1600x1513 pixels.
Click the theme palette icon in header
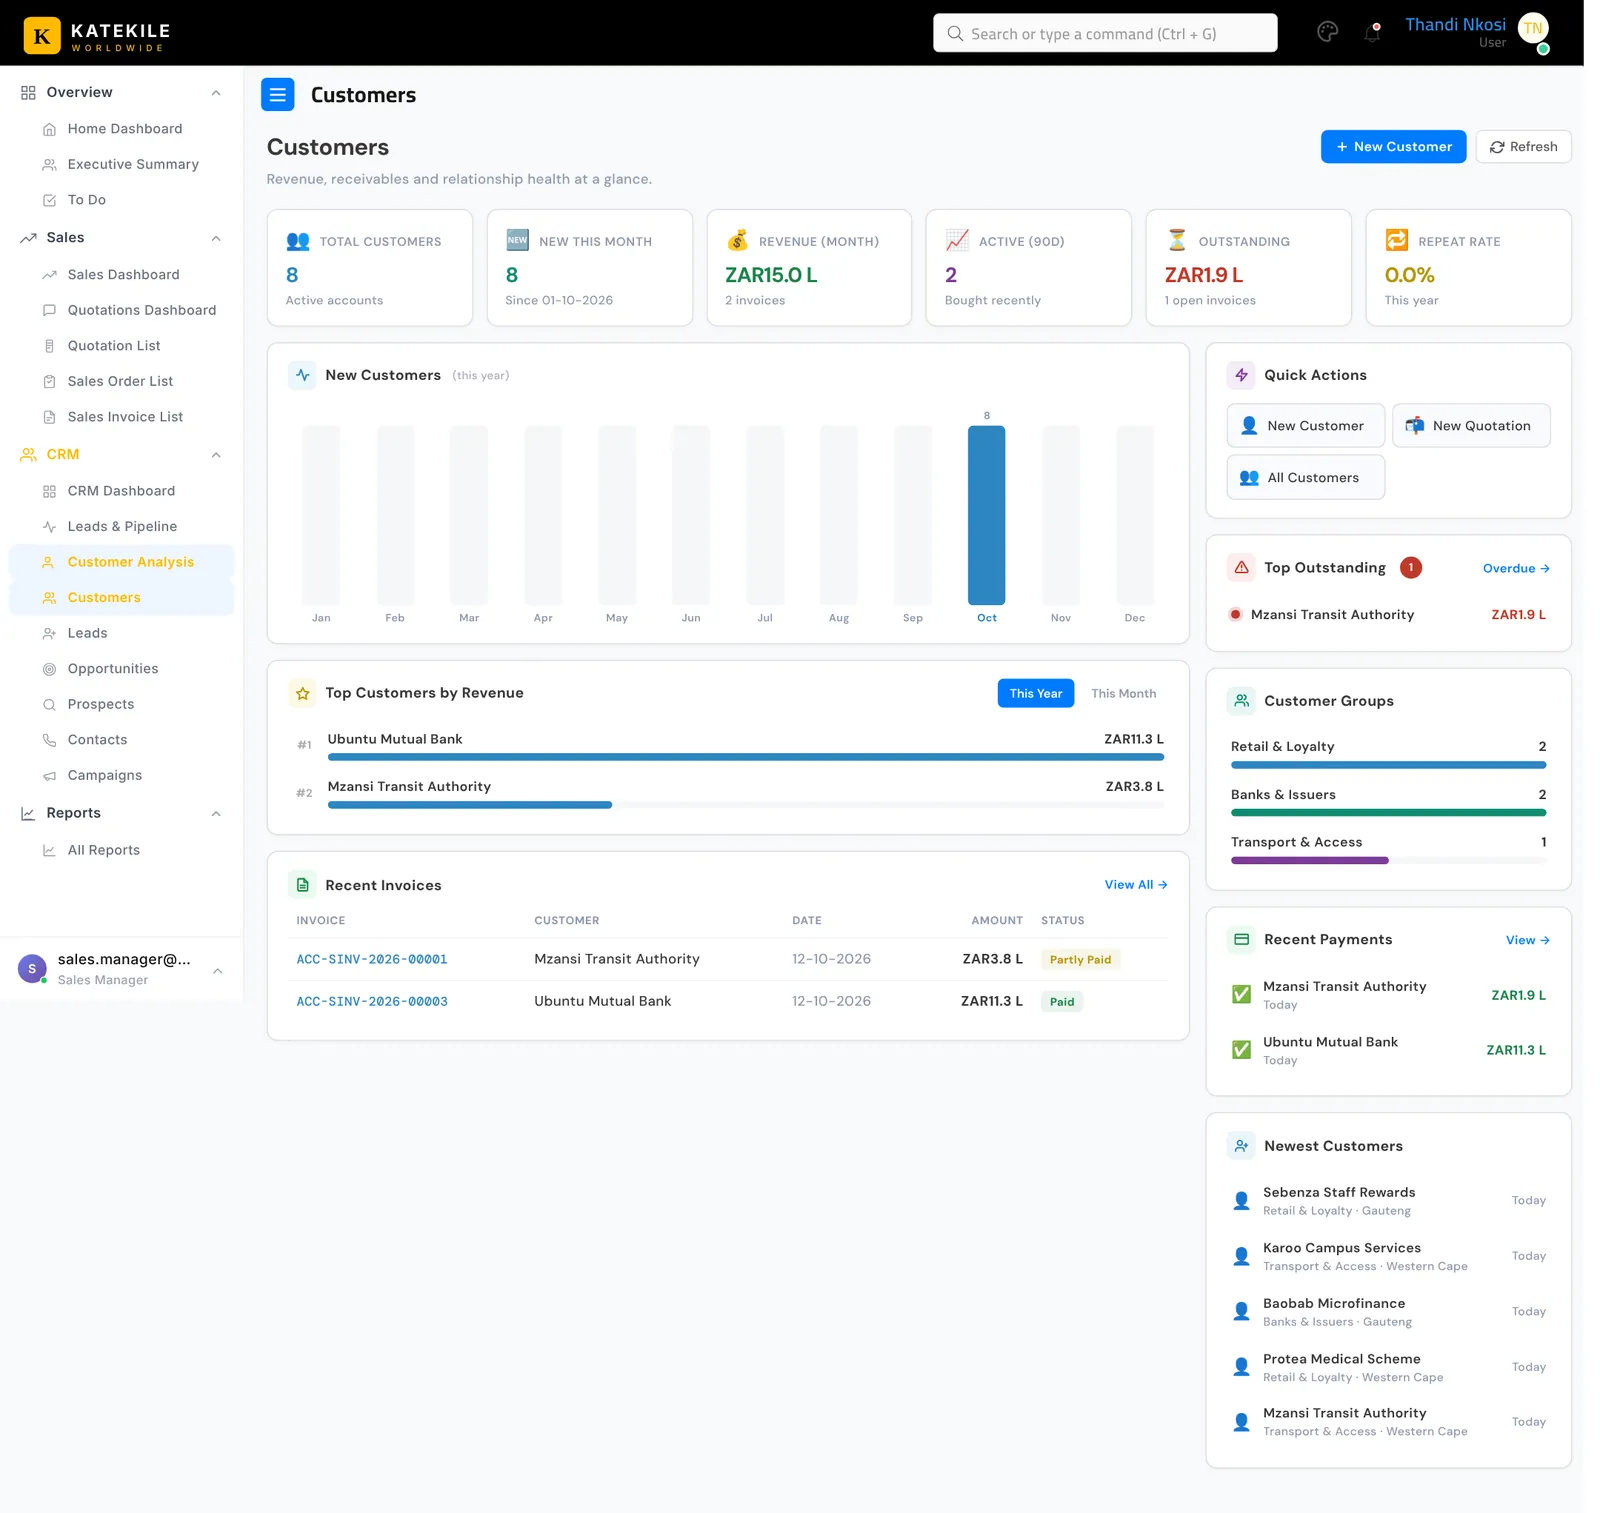click(x=1327, y=32)
